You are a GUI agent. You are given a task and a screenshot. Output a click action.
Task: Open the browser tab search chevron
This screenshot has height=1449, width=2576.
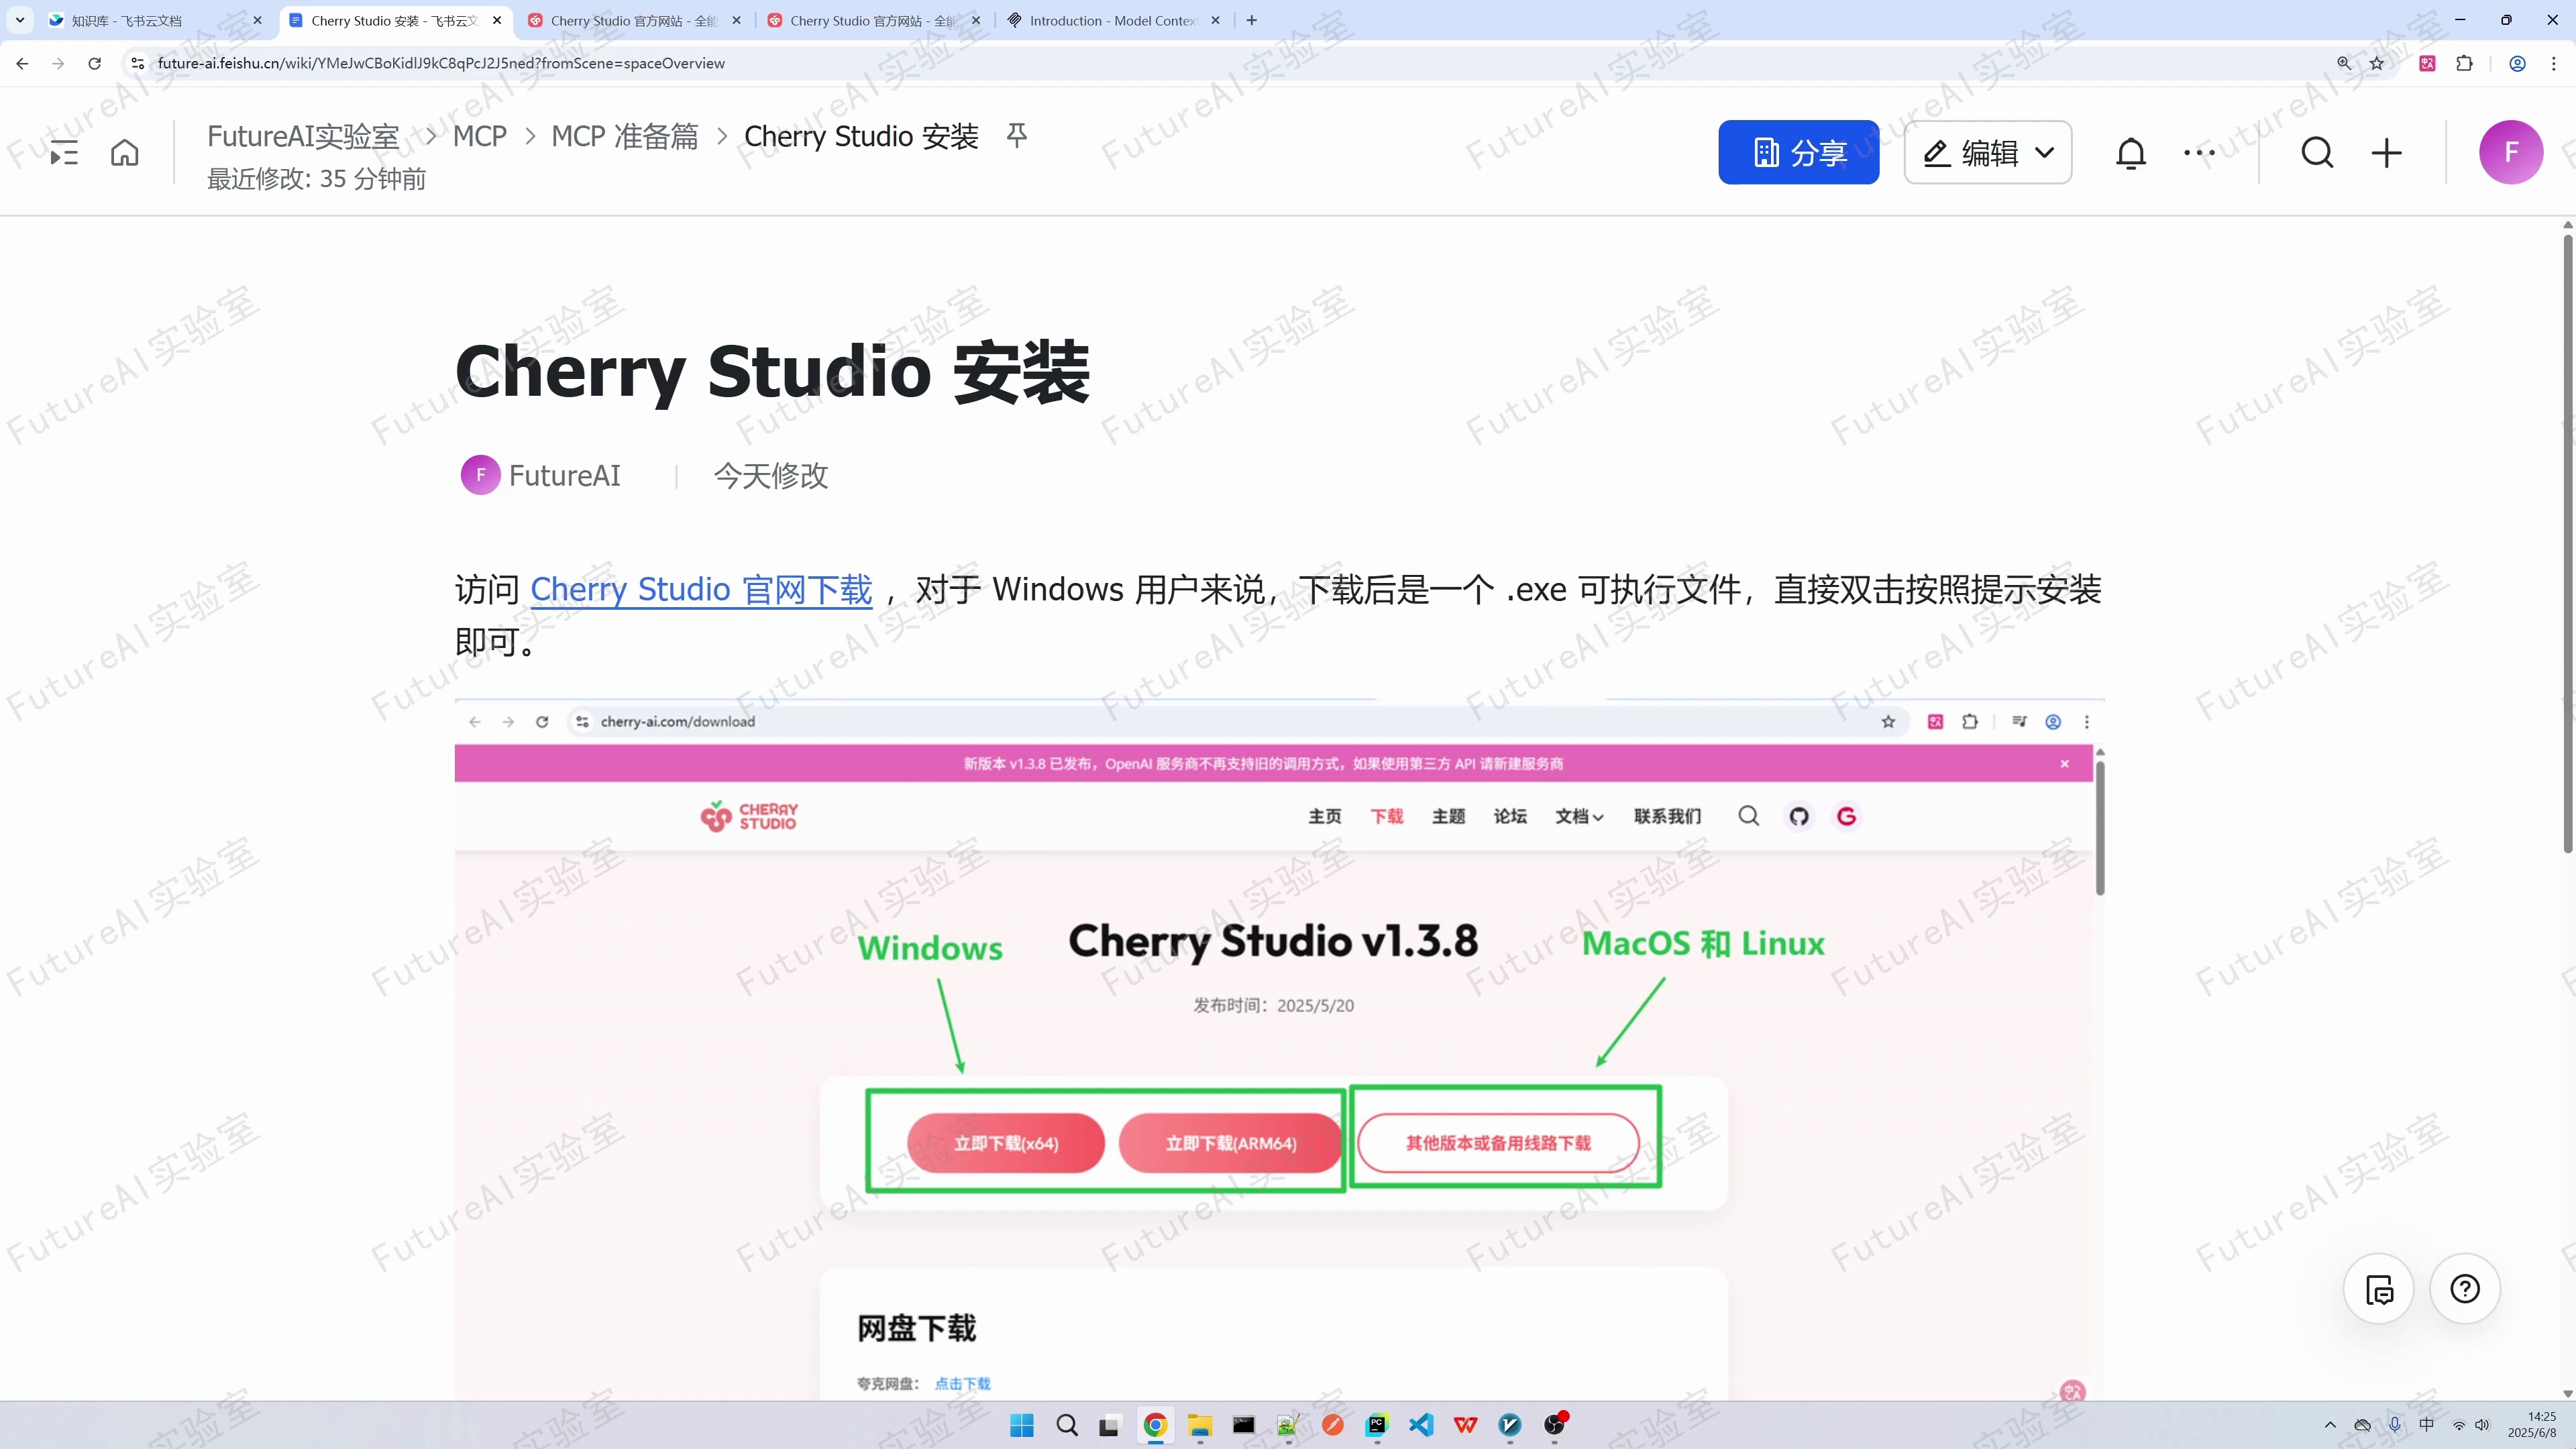(19, 20)
